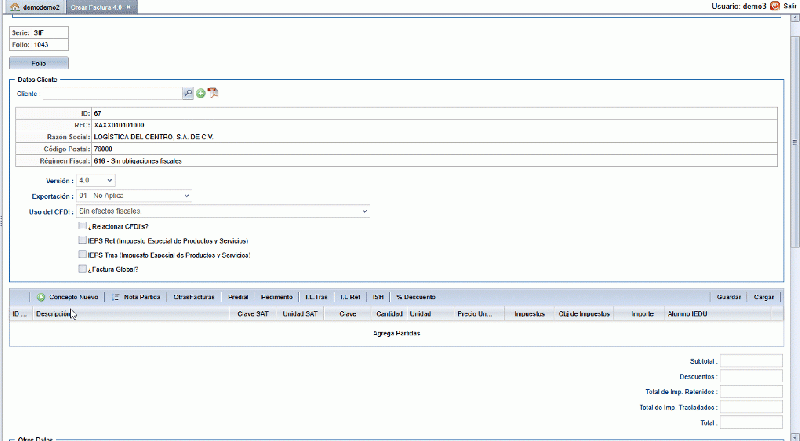The image size is (800, 441).
Task: Enable the ¿Relacionar CFDIs? checkbox
Action: (x=82, y=226)
